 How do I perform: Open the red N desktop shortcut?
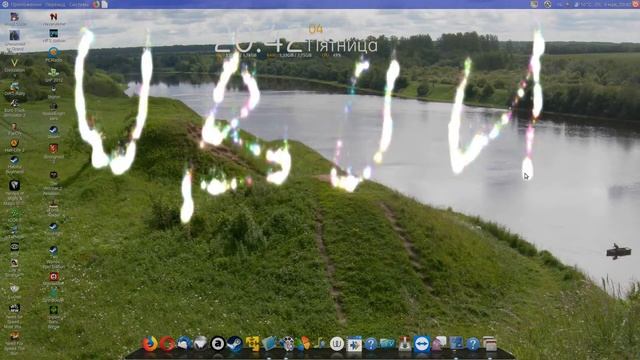coord(53,18)
